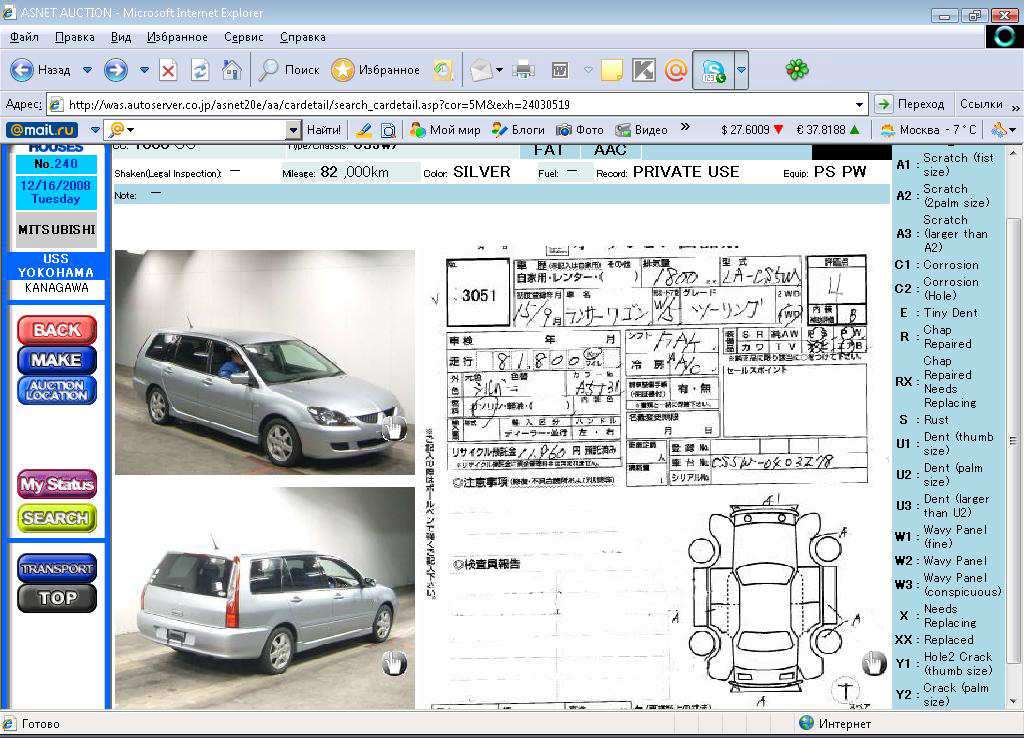Screen dimensions: 1024x738
Task: Click the Skype toolbar icon
Action: tap(713, 70)
